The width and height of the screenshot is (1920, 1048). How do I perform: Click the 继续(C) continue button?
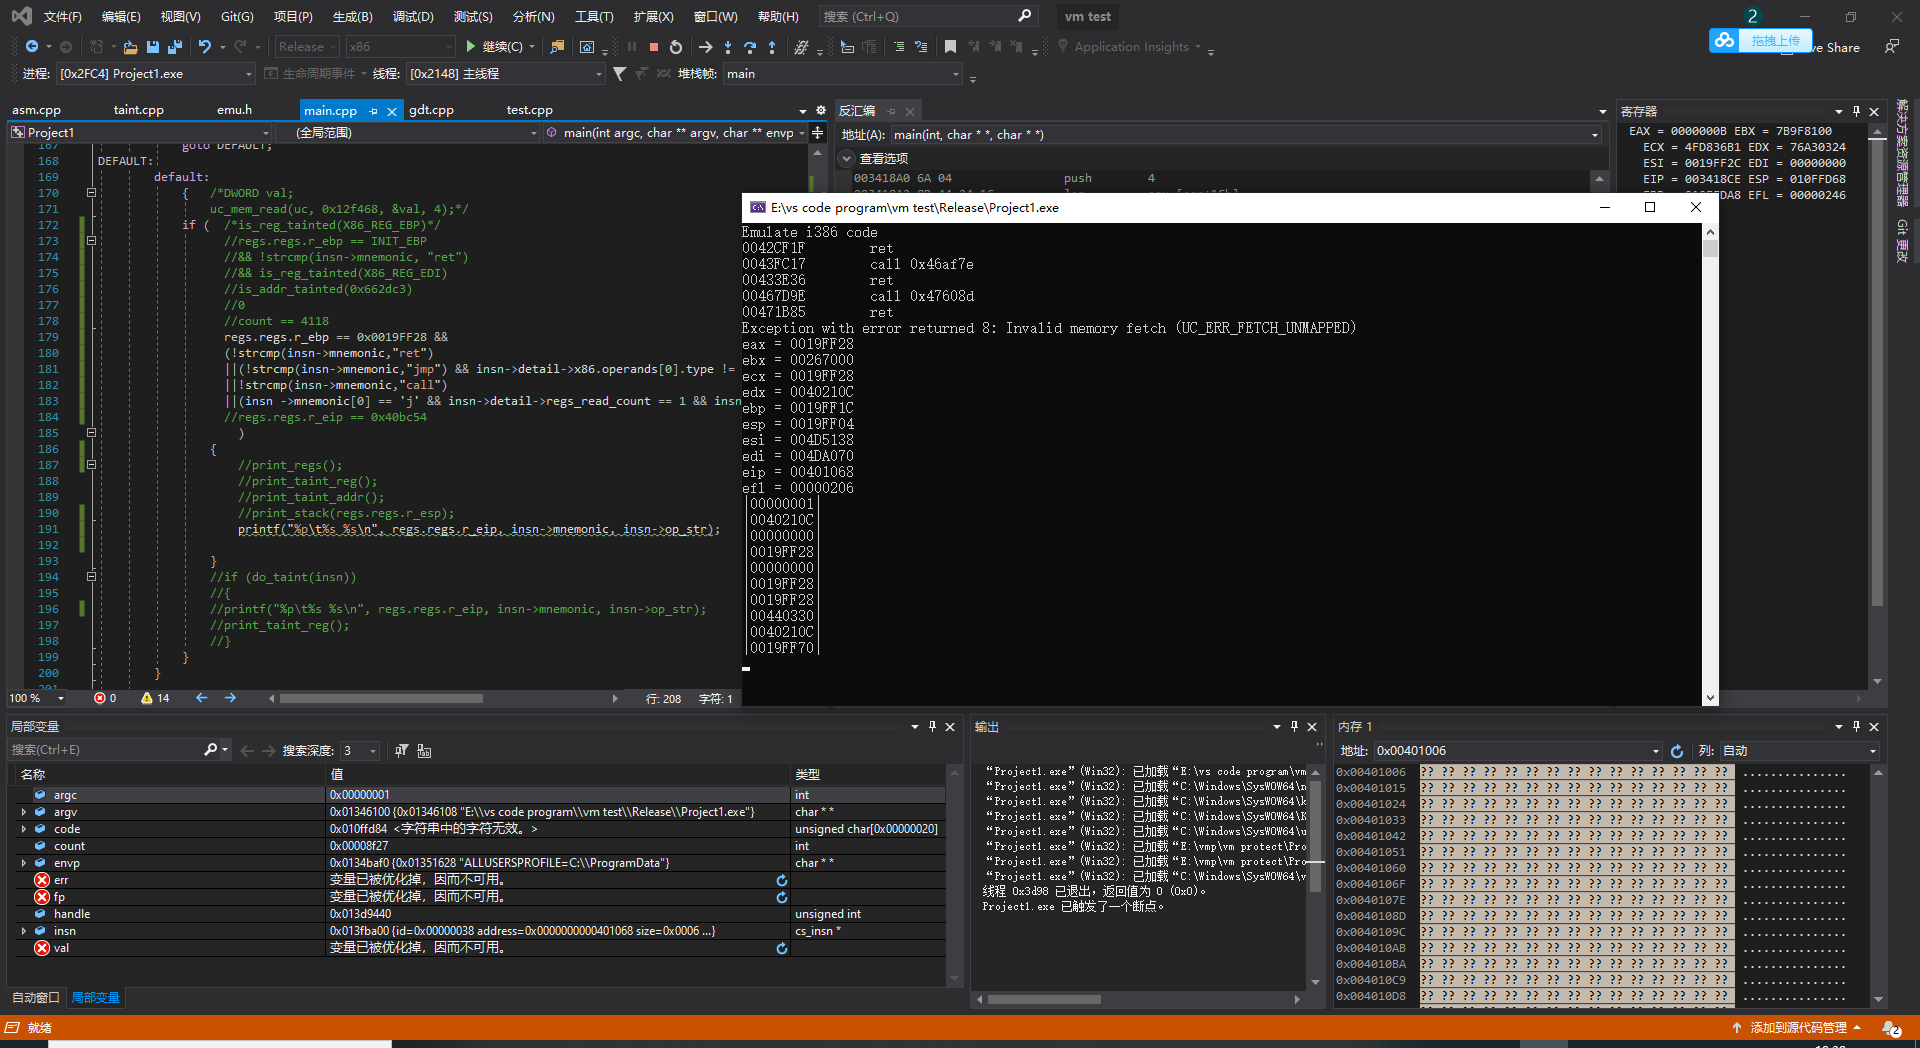tap(500, 47)
